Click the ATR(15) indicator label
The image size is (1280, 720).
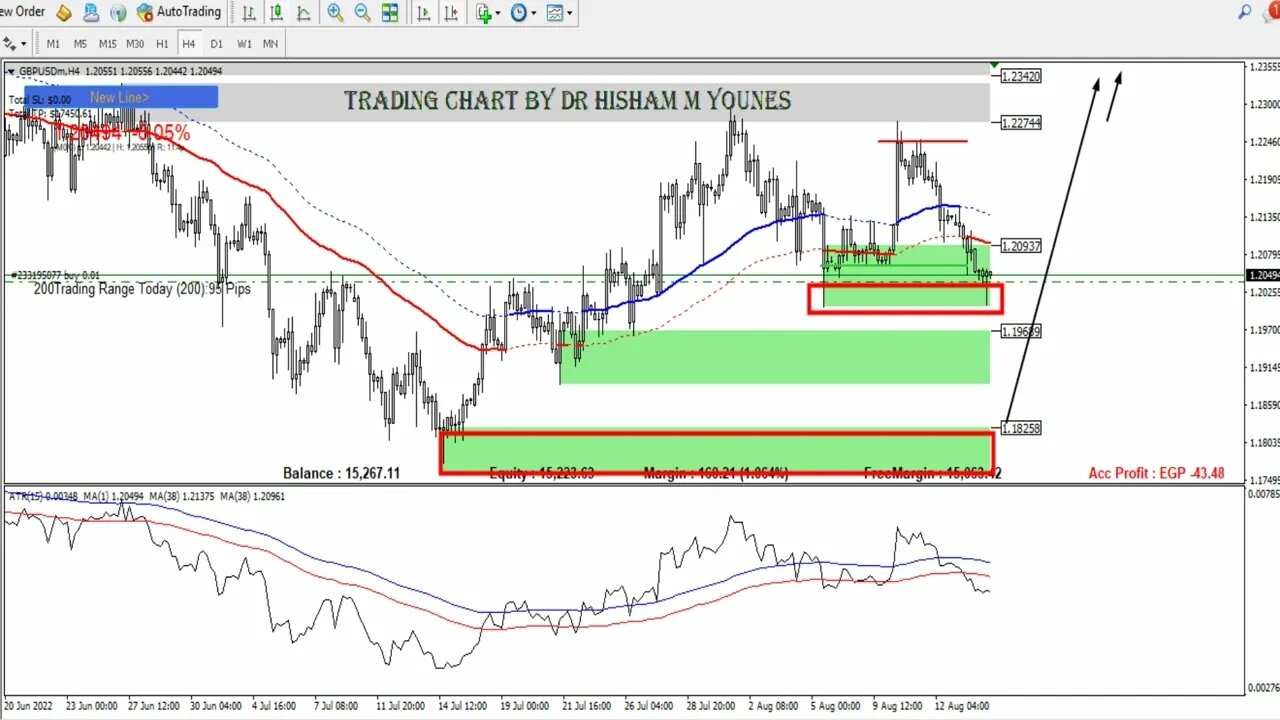point(44,496)
